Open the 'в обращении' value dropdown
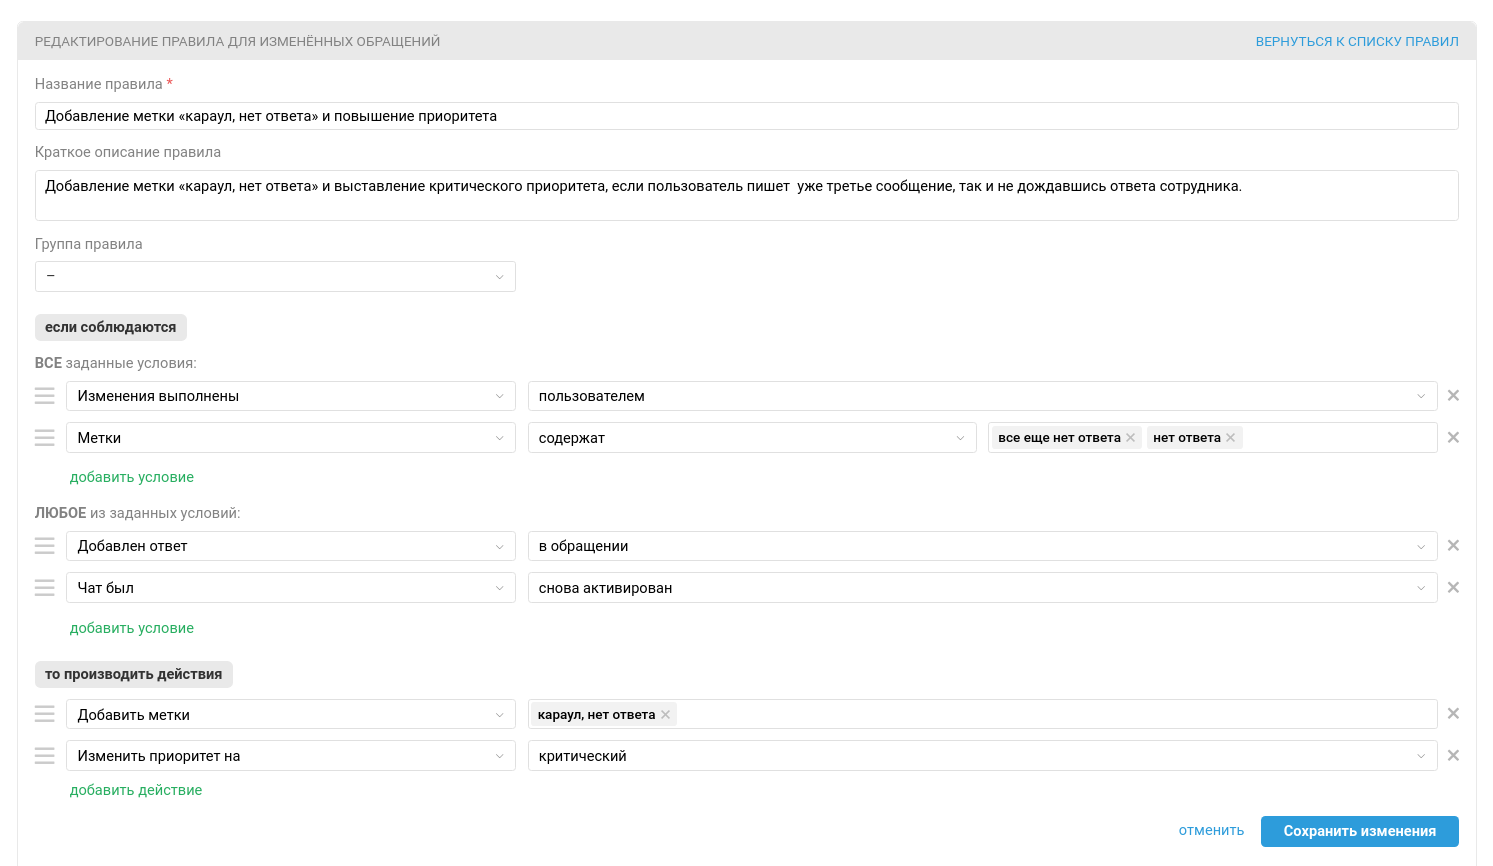This screenshot has height=866, width=1493. pos(982,546)
